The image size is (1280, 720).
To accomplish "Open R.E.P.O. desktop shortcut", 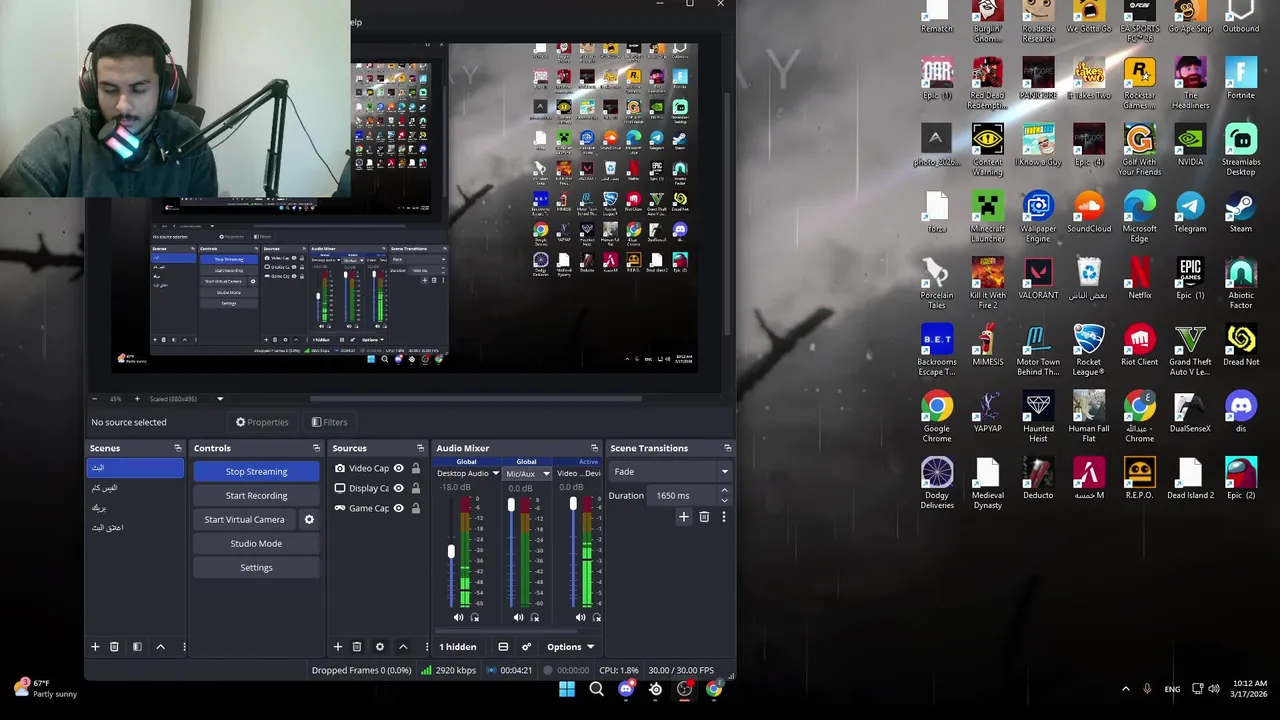I will tap(1139, 479).
